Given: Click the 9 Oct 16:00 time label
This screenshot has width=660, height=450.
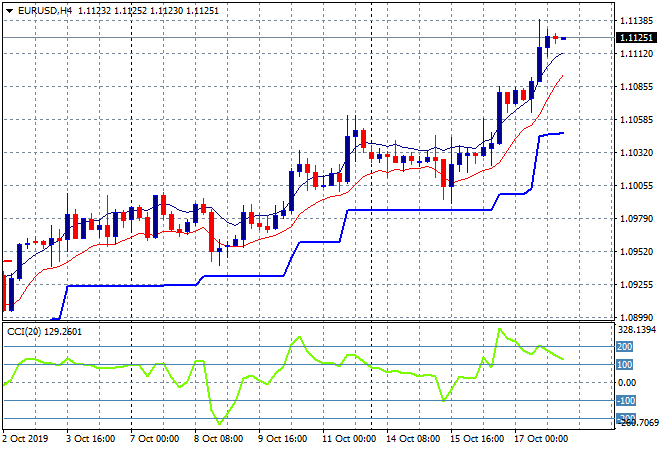Looking at the screenshot, I should (282, 439).
